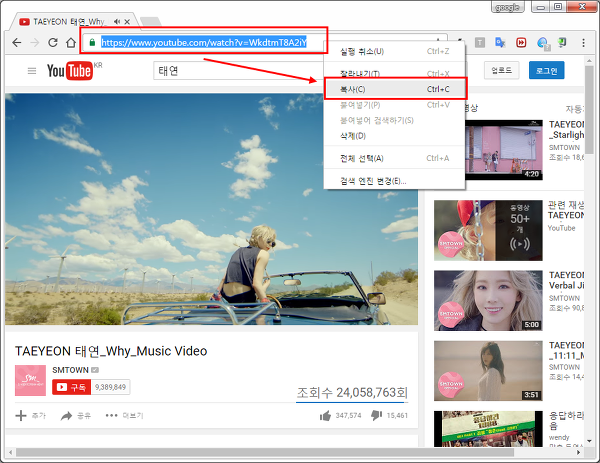Viewport: 600px width, 463px height.
Task: Click in YouTube search box with 태연
Action: 238,71
